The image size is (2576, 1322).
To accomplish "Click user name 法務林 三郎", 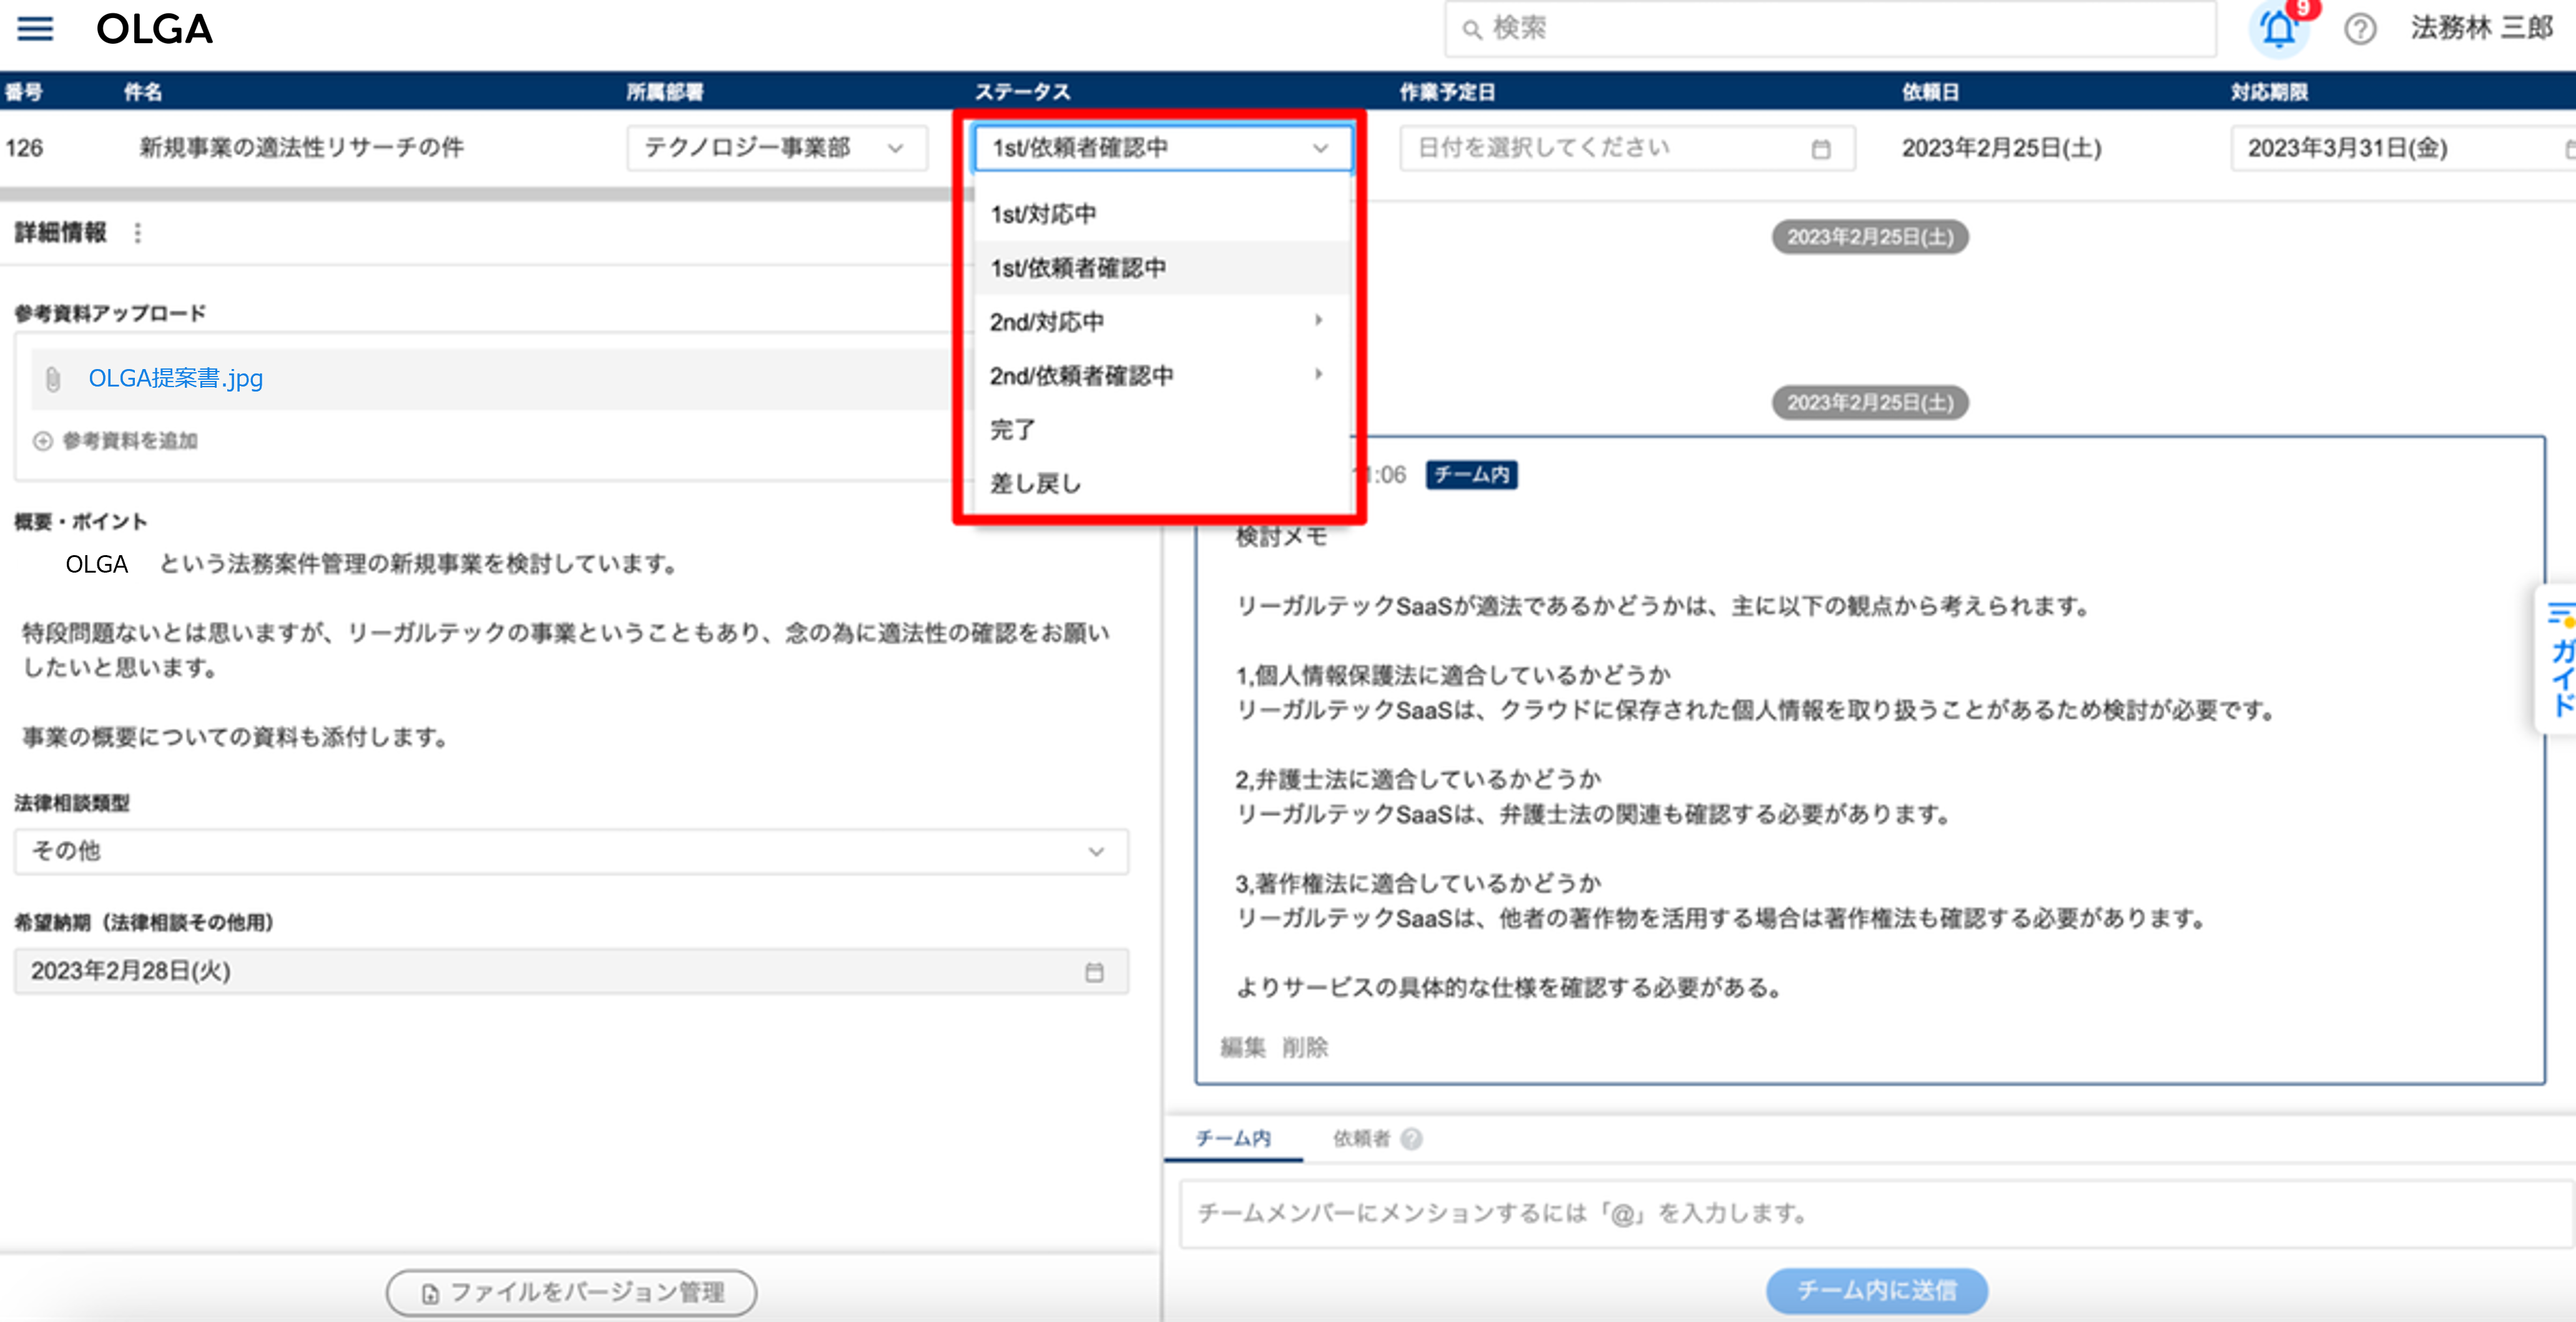I will pyautogui.click(x=2481, y=28).
